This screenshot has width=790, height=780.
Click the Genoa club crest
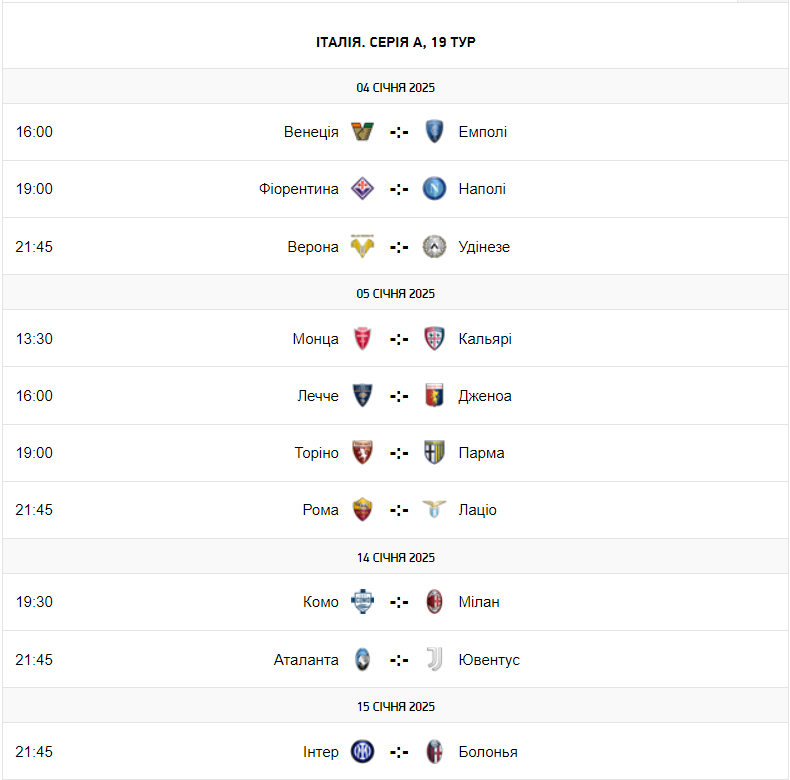click(434, 396)
